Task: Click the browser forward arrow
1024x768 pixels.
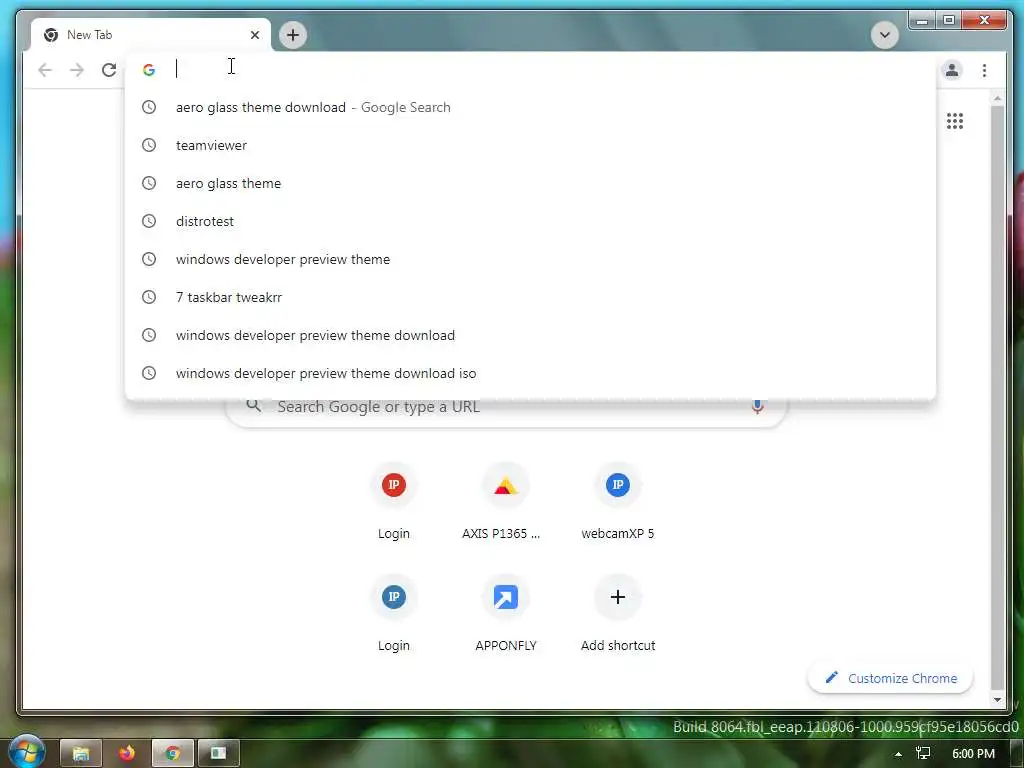Action: point(76,70)
